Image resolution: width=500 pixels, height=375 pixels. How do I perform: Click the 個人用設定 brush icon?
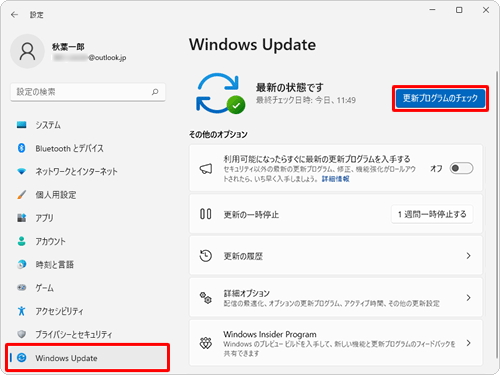click(x=22, y=195)
